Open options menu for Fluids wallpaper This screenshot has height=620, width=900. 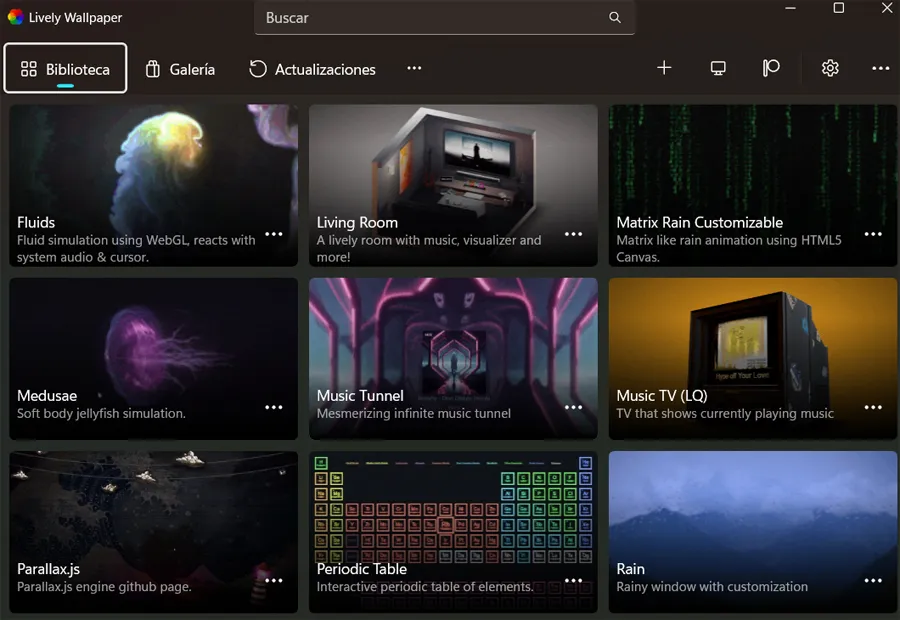[274, 234]
